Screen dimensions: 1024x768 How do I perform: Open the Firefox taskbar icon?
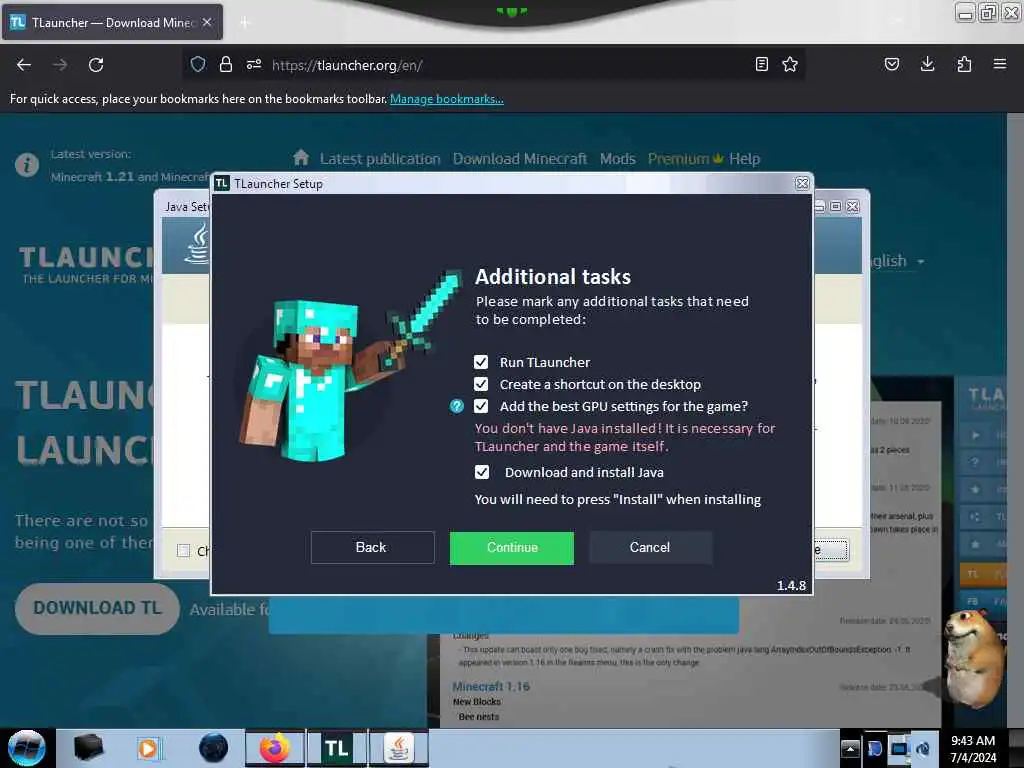275,748
